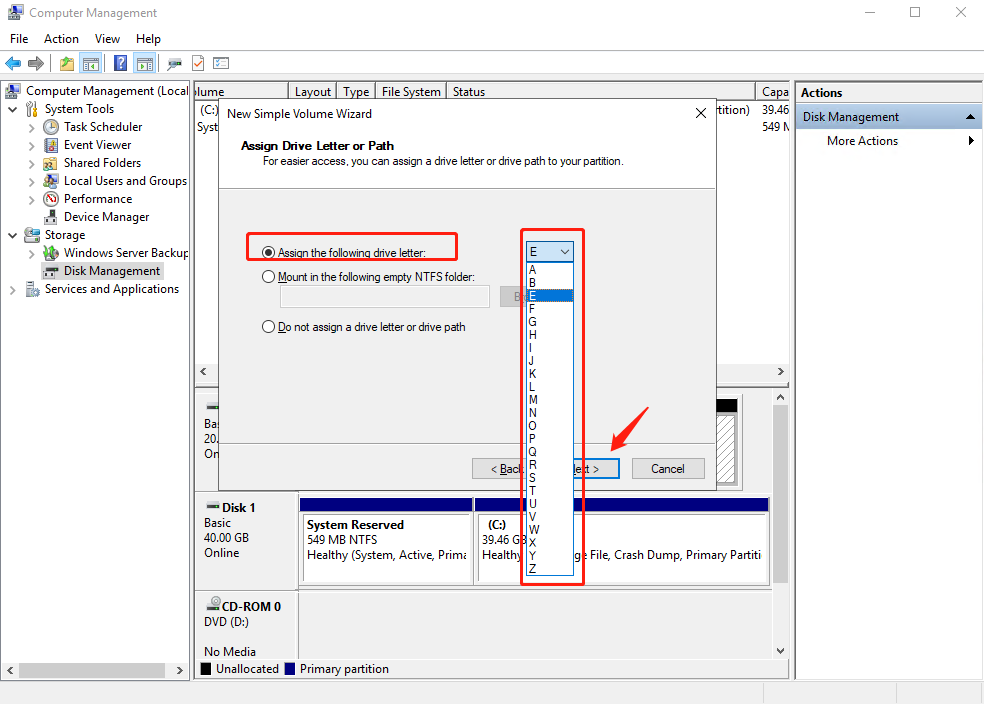Choose drive letter M from the list

(550, 400)
